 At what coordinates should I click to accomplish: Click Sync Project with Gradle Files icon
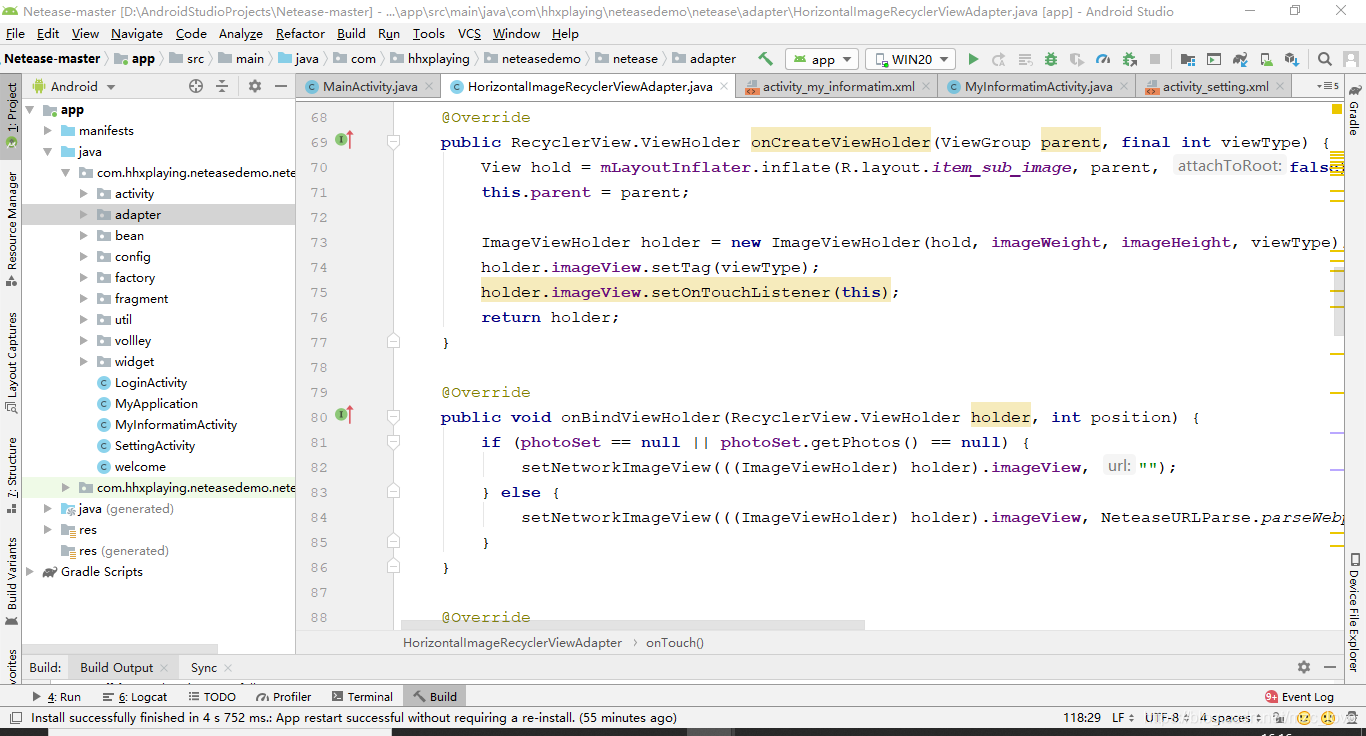coord(1239,59)
